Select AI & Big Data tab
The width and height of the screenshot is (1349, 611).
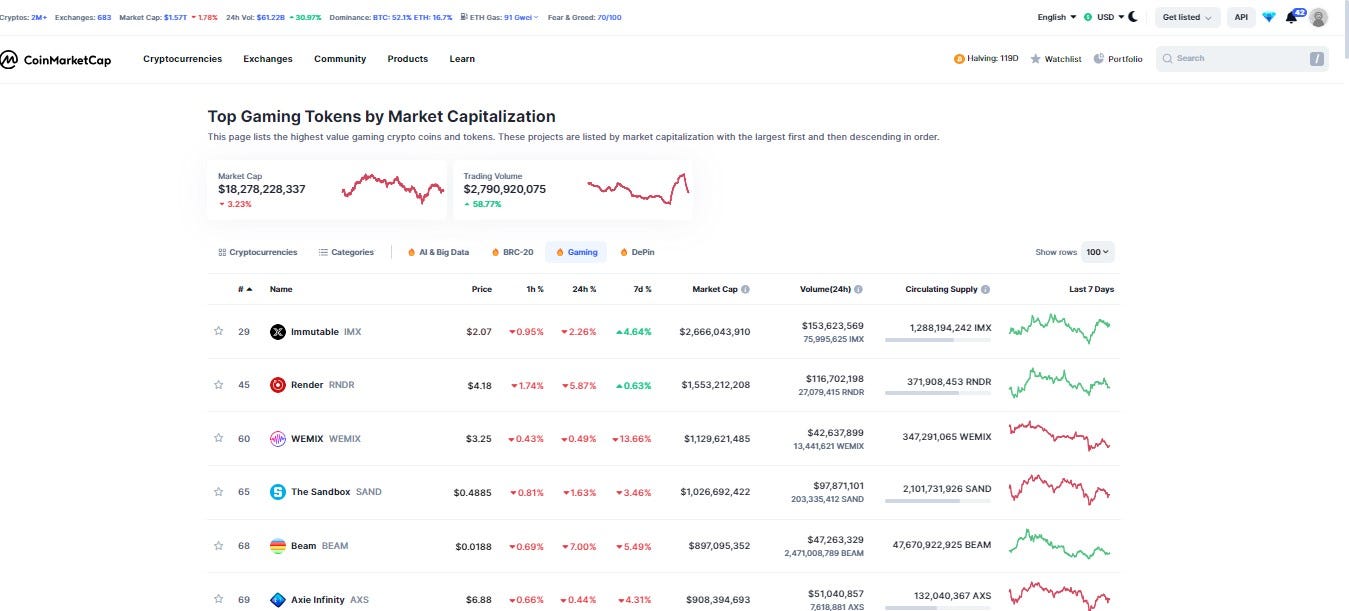tap(438, 253)
